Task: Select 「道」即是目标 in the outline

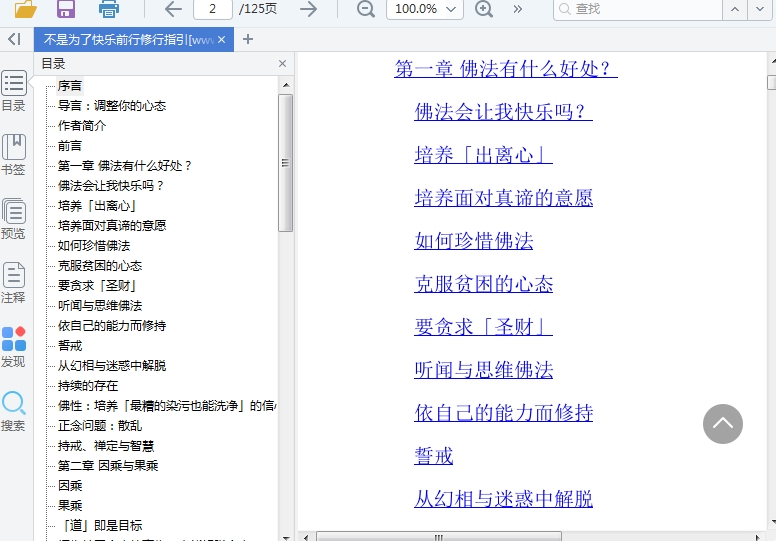Action: pyautogui.click(x=100, y=526)
